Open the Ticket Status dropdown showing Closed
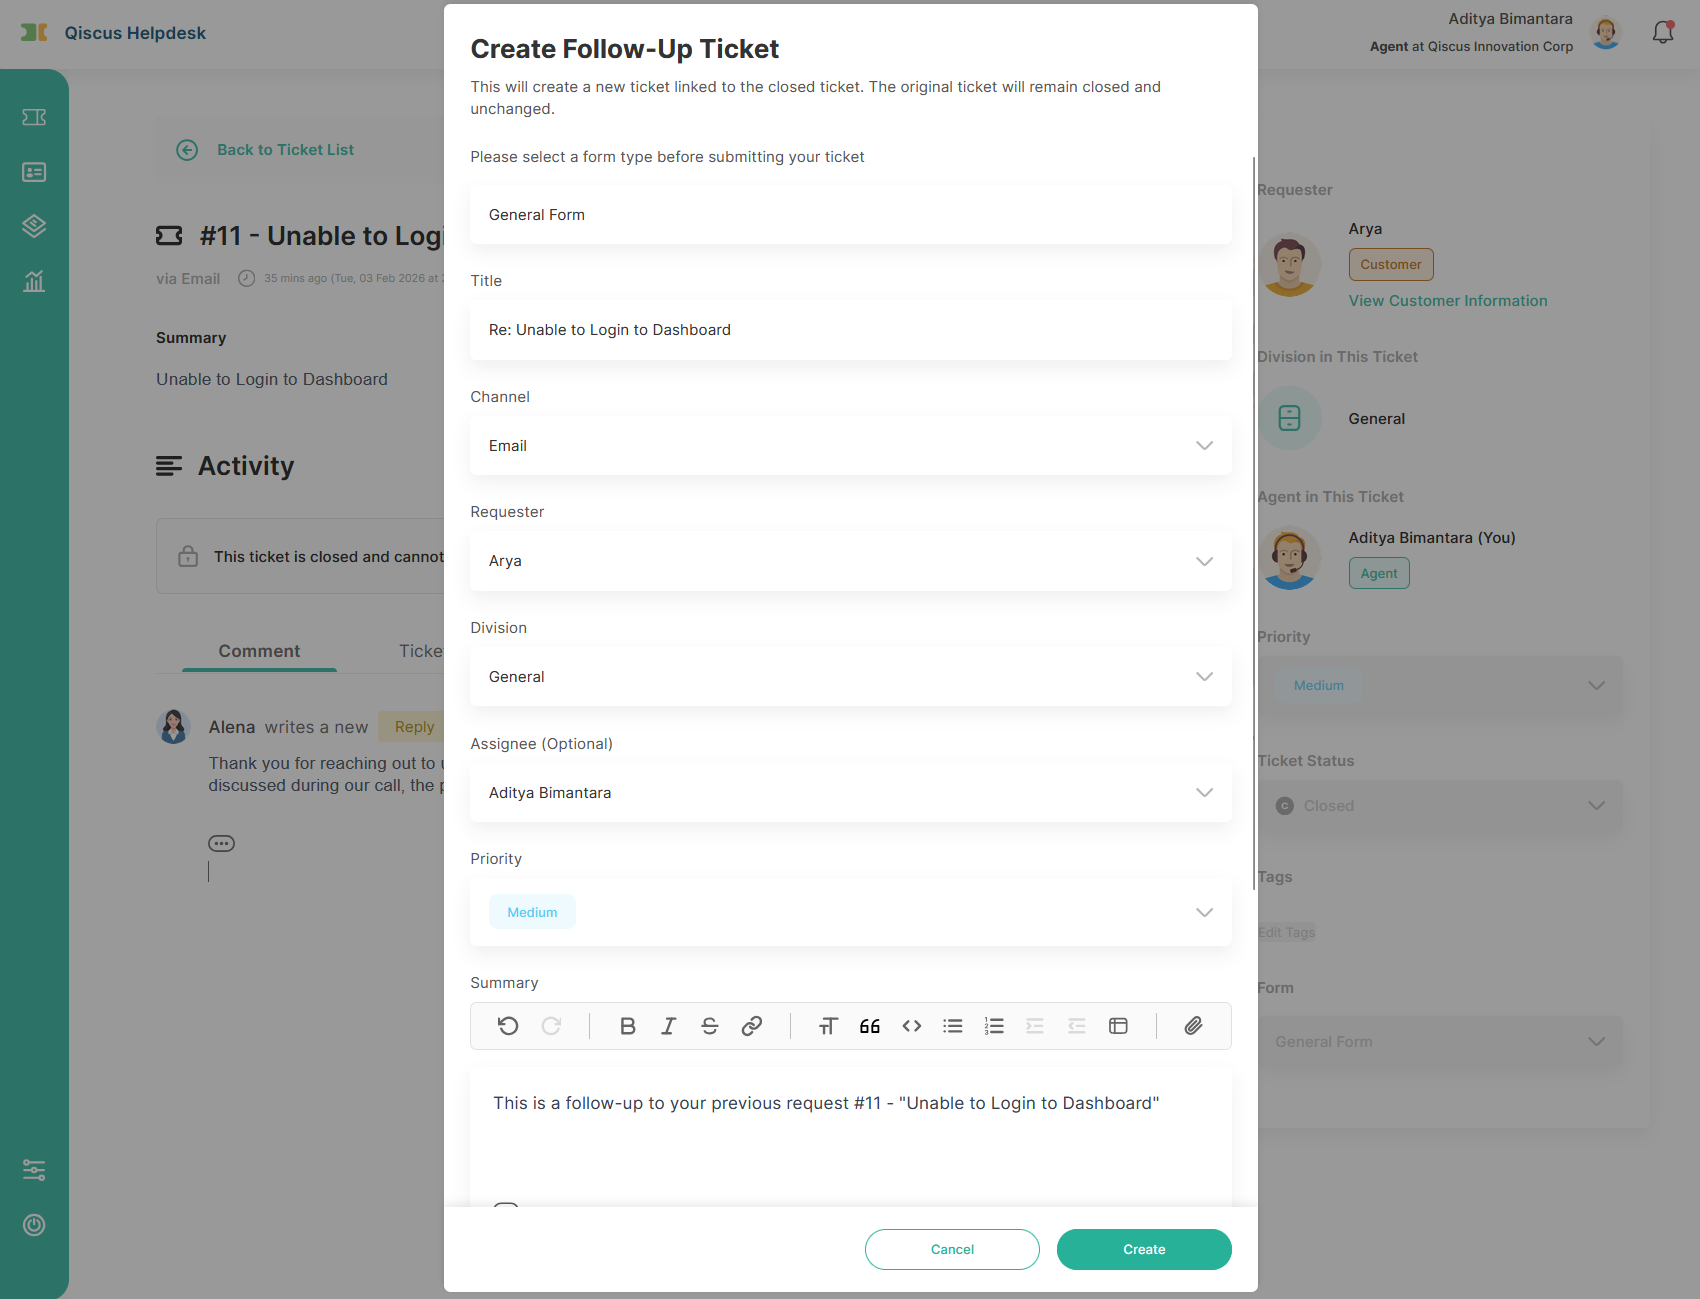The width and height of the screenshot is (1700, 1299). click(1440, 806)
